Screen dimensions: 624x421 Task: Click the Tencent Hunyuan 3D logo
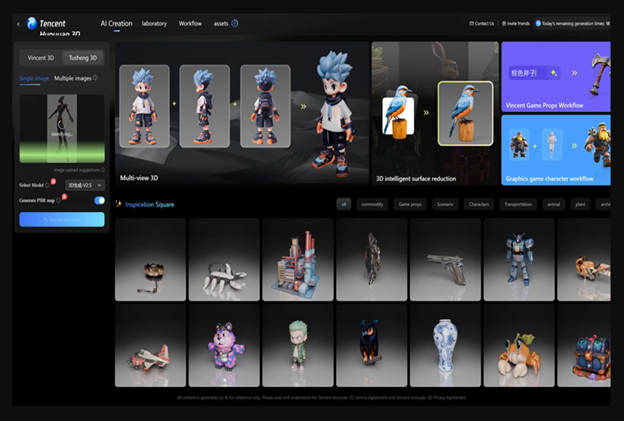[x=52, y=23]
